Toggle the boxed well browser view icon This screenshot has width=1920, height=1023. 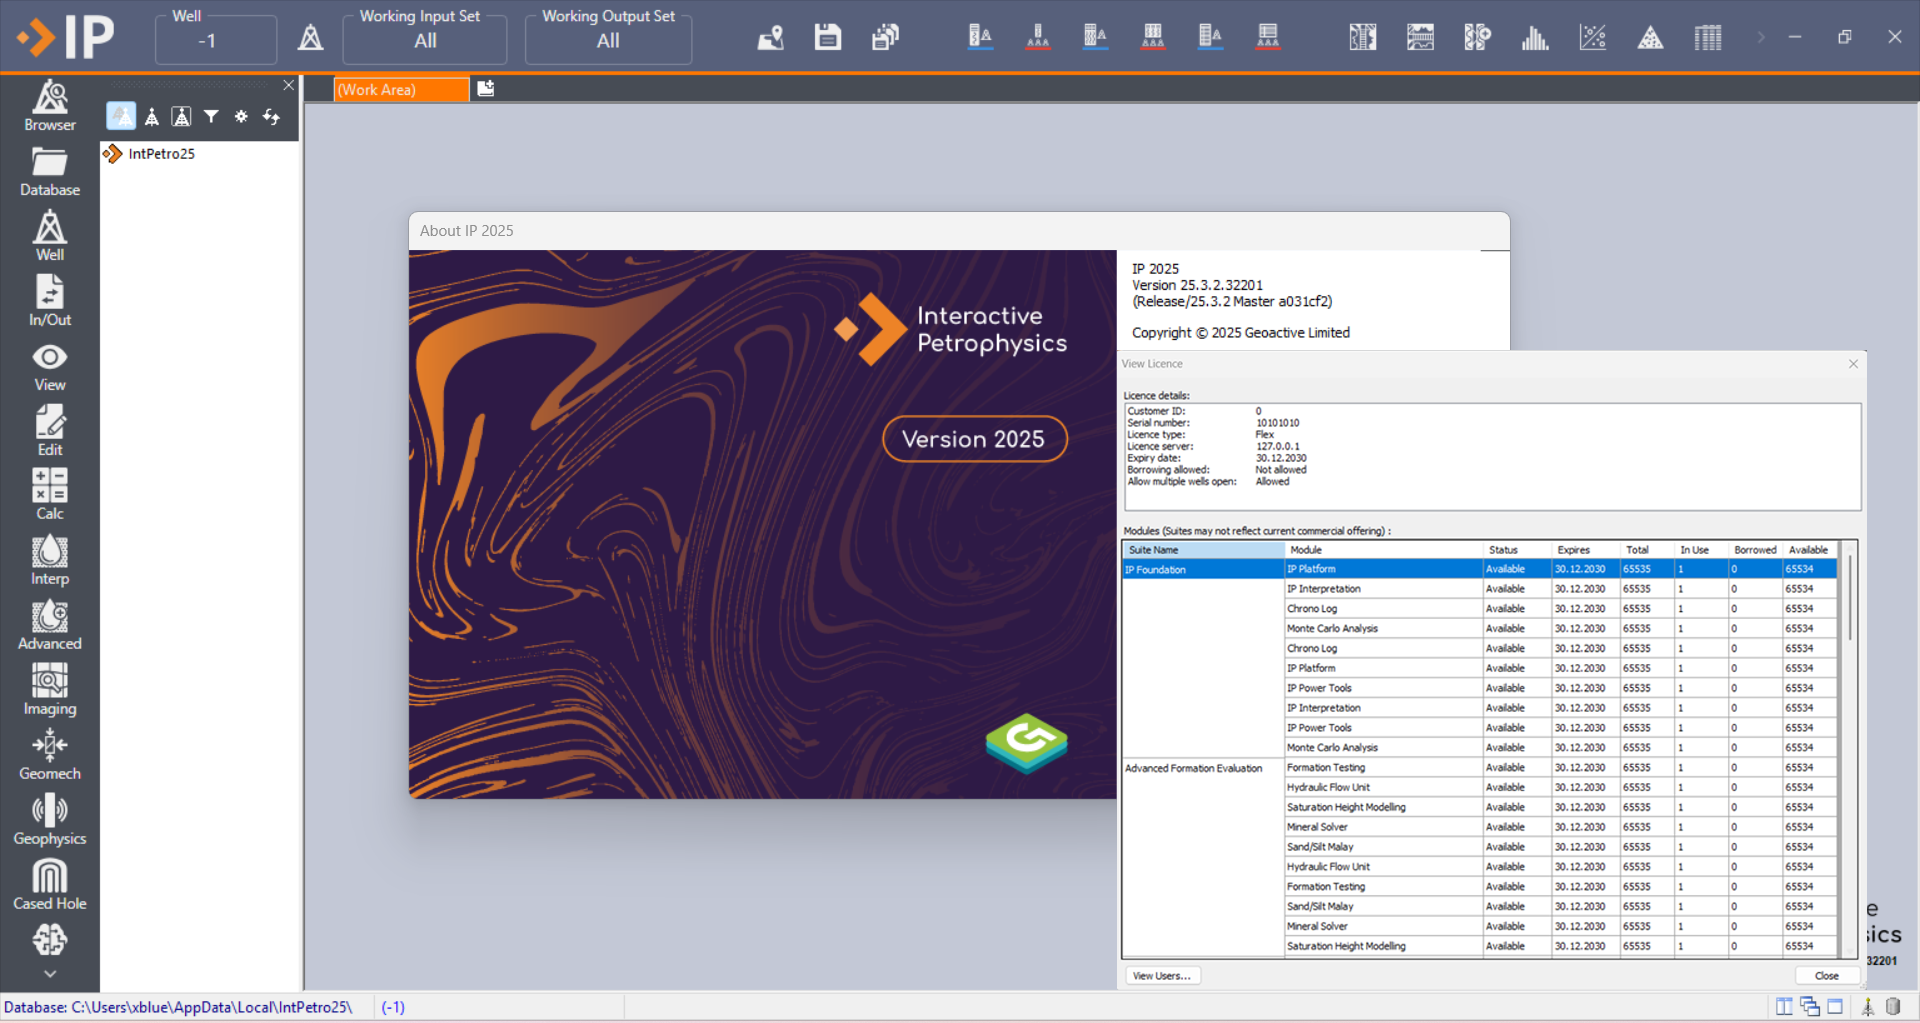[181, 117]
